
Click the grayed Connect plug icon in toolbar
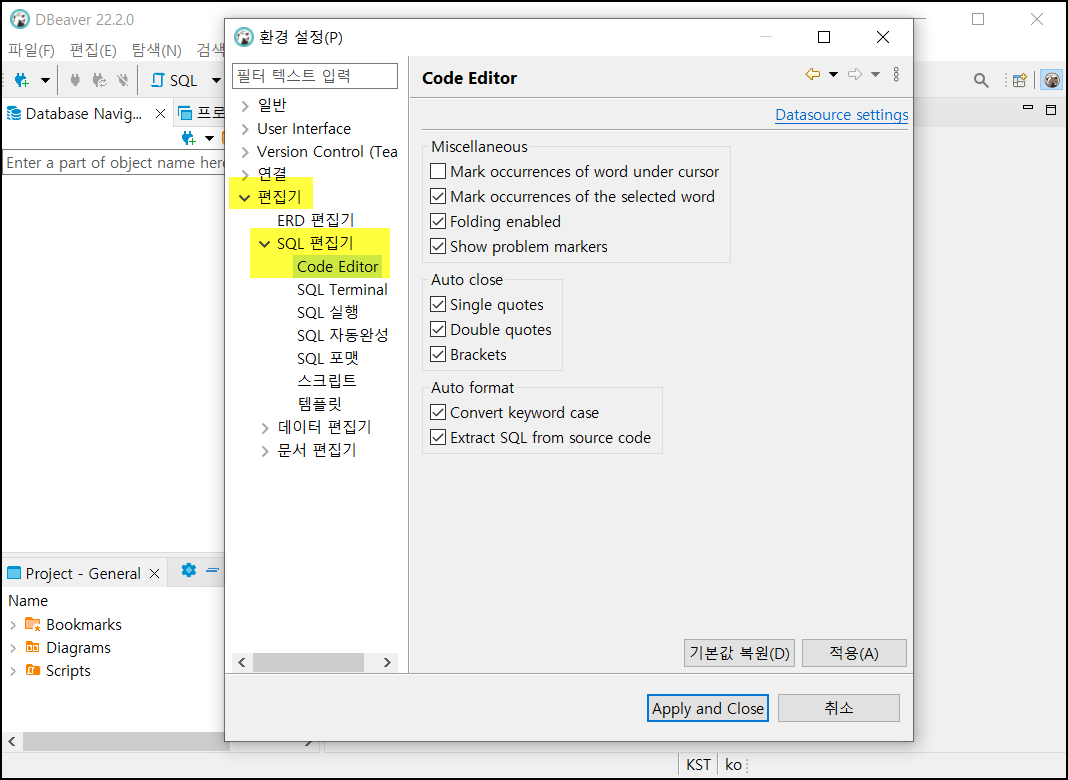point(75,80)
